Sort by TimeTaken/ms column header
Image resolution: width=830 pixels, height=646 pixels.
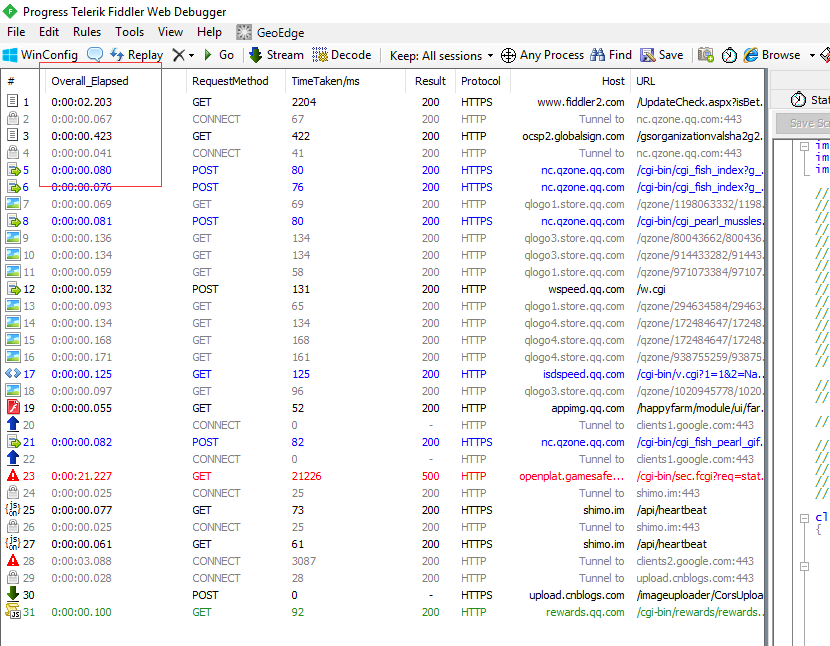[x=326, y=81]
